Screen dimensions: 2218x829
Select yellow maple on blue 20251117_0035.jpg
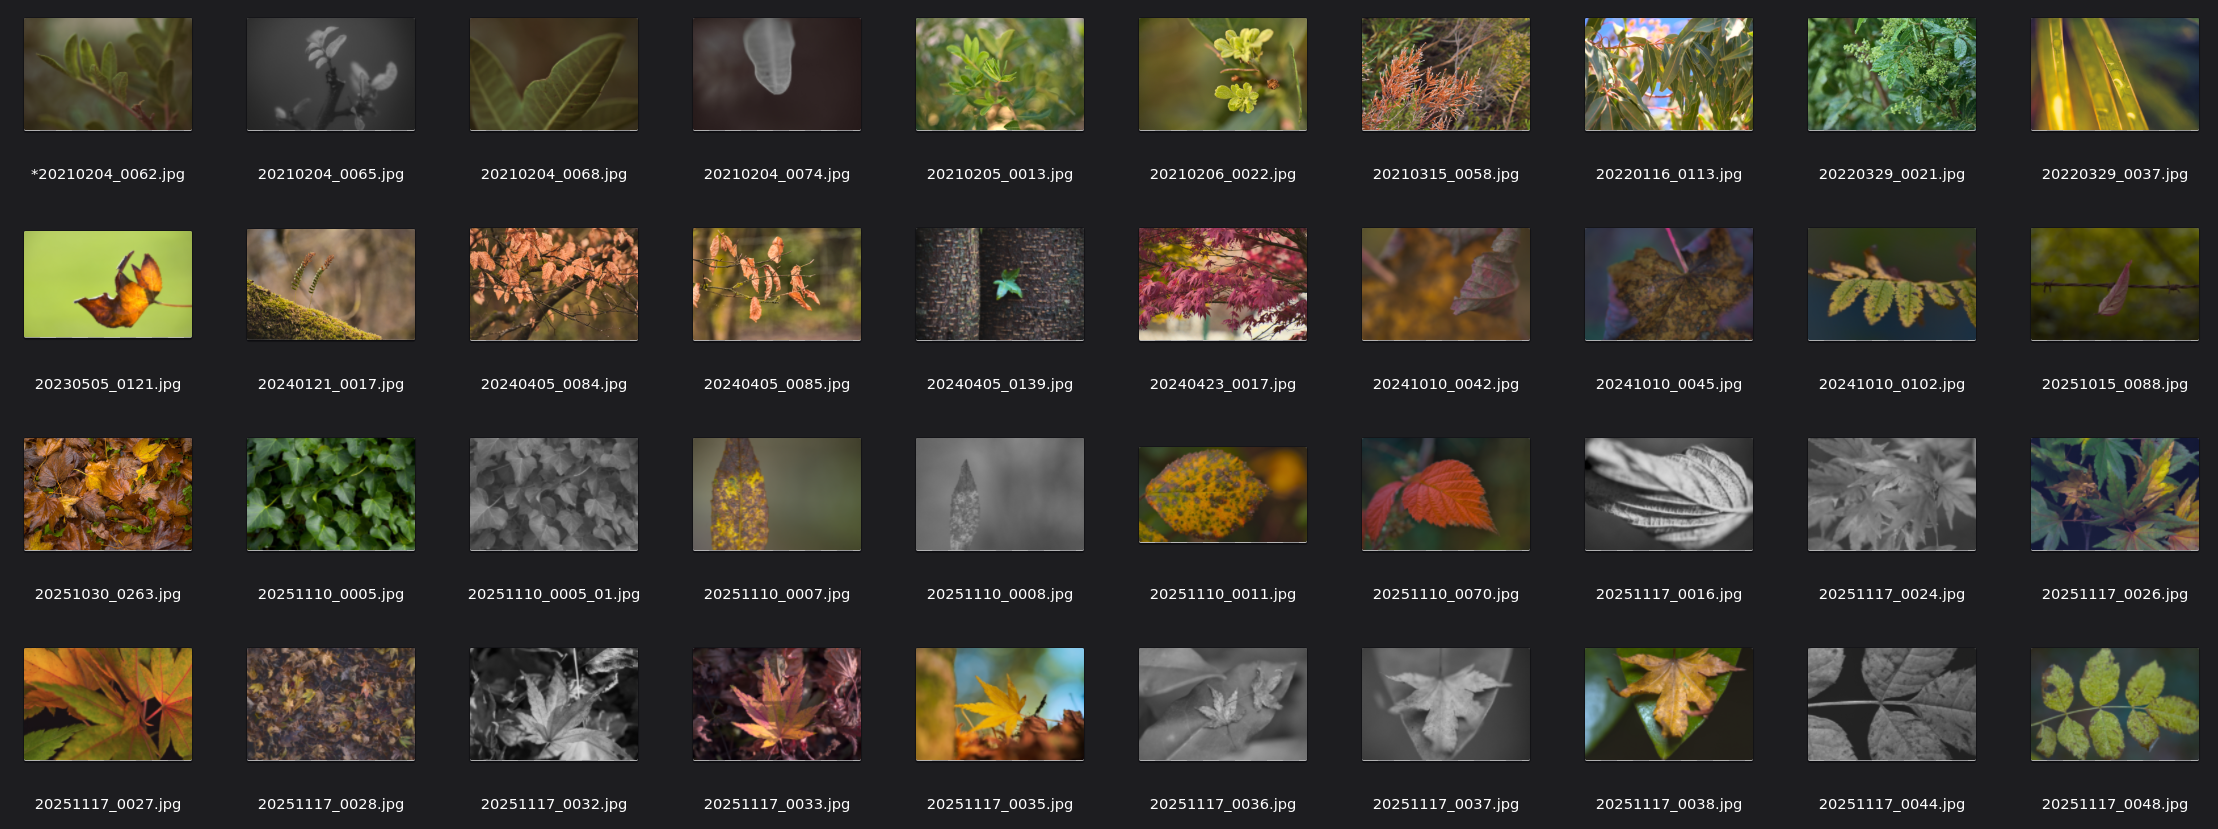999,704
